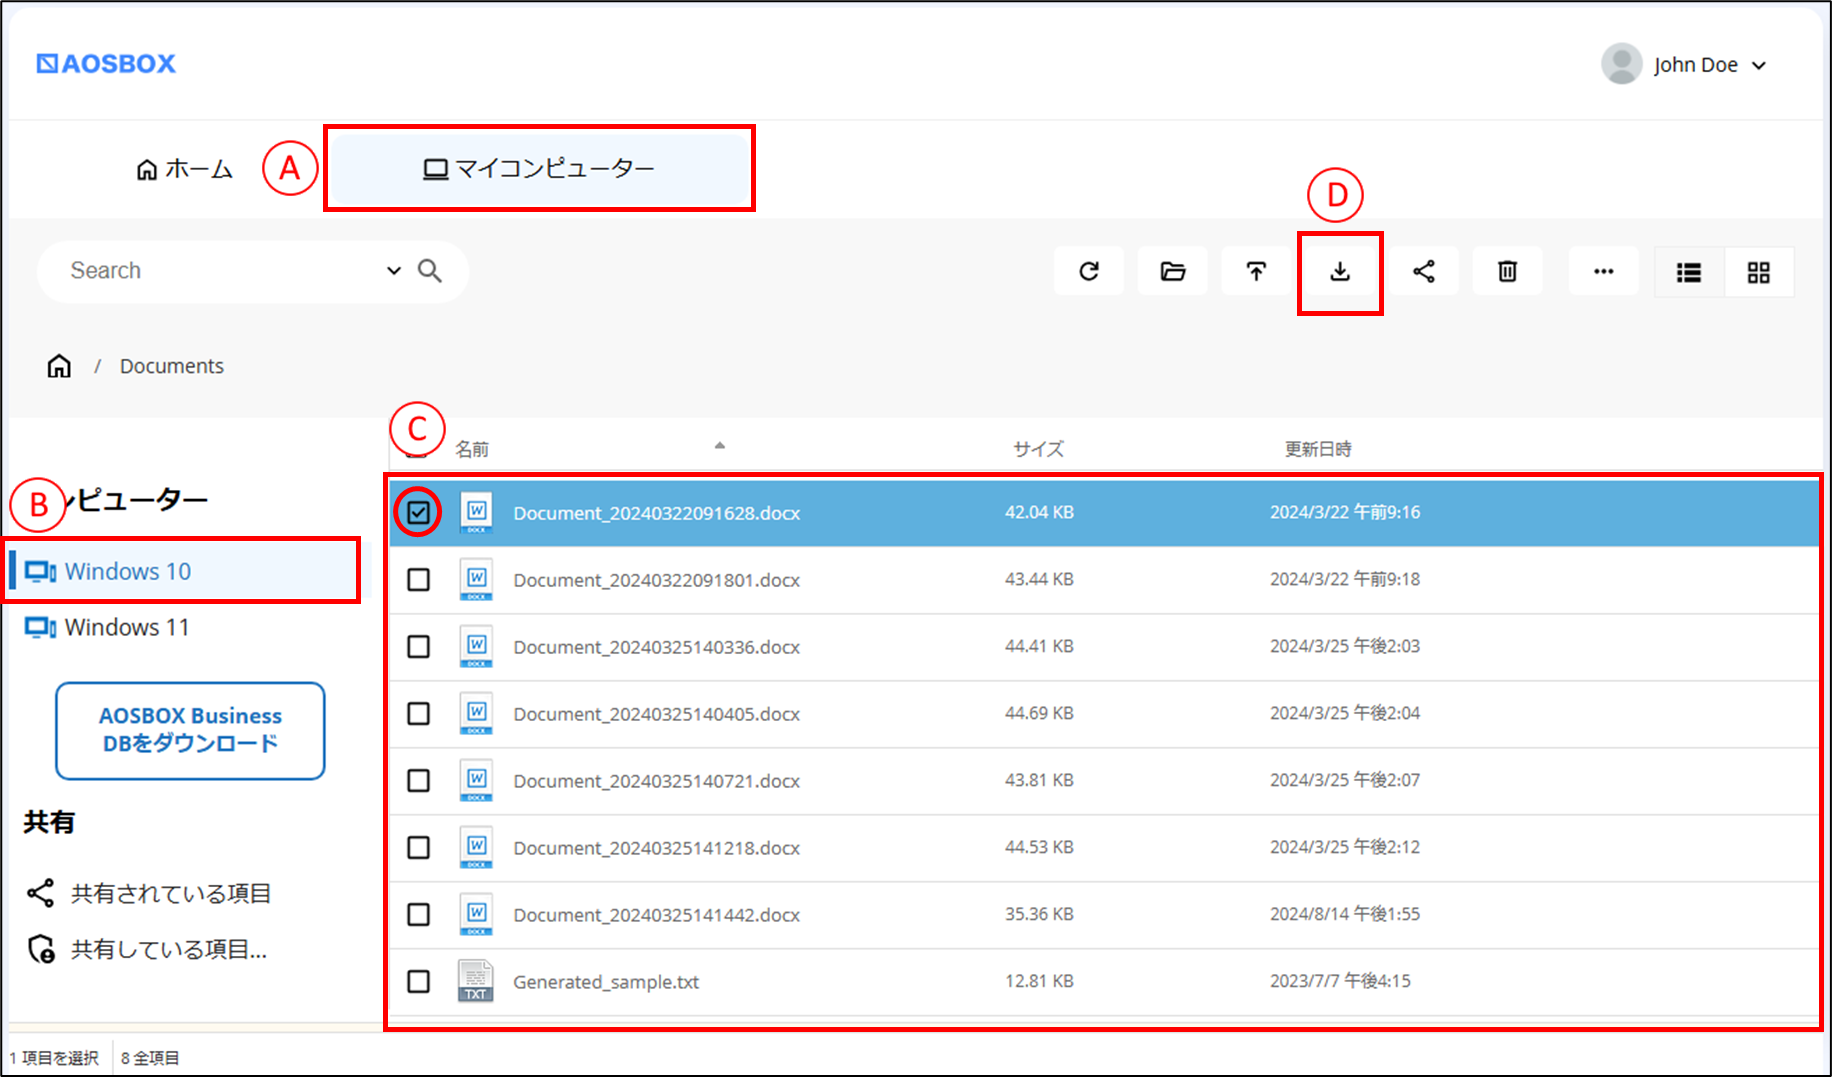The image size is (1832, 1077).
Task: Click the share icon in toolbar
Action: point(1424,271)
